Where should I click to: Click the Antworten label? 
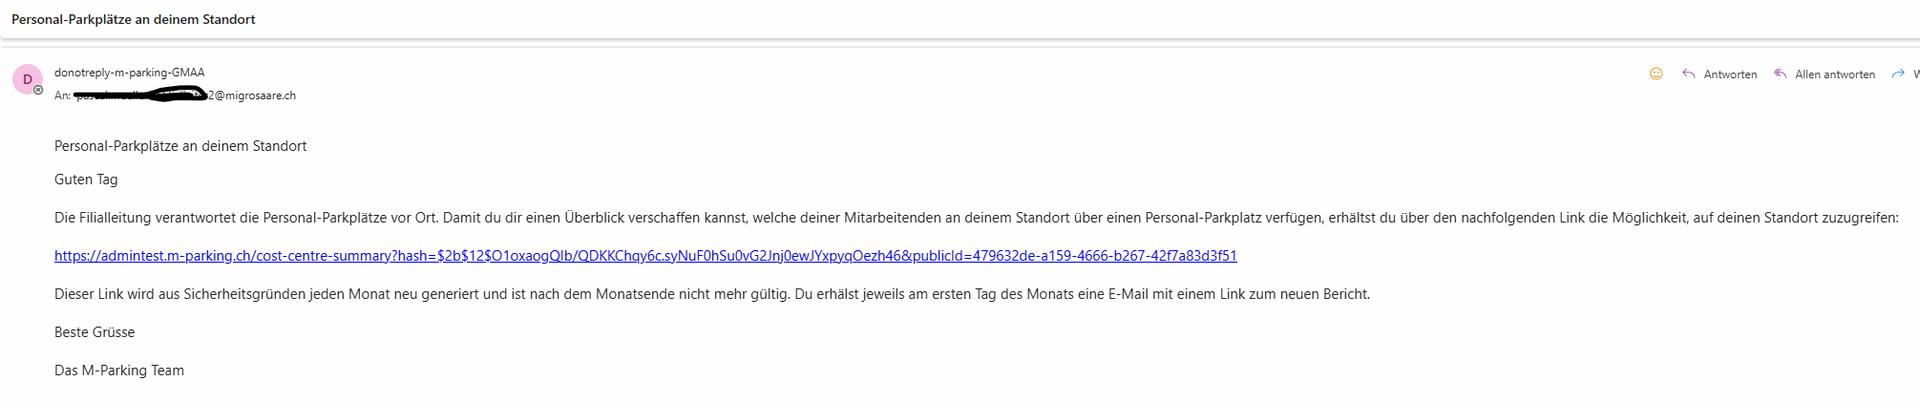pyautogui.click(x=1730, y=75)
